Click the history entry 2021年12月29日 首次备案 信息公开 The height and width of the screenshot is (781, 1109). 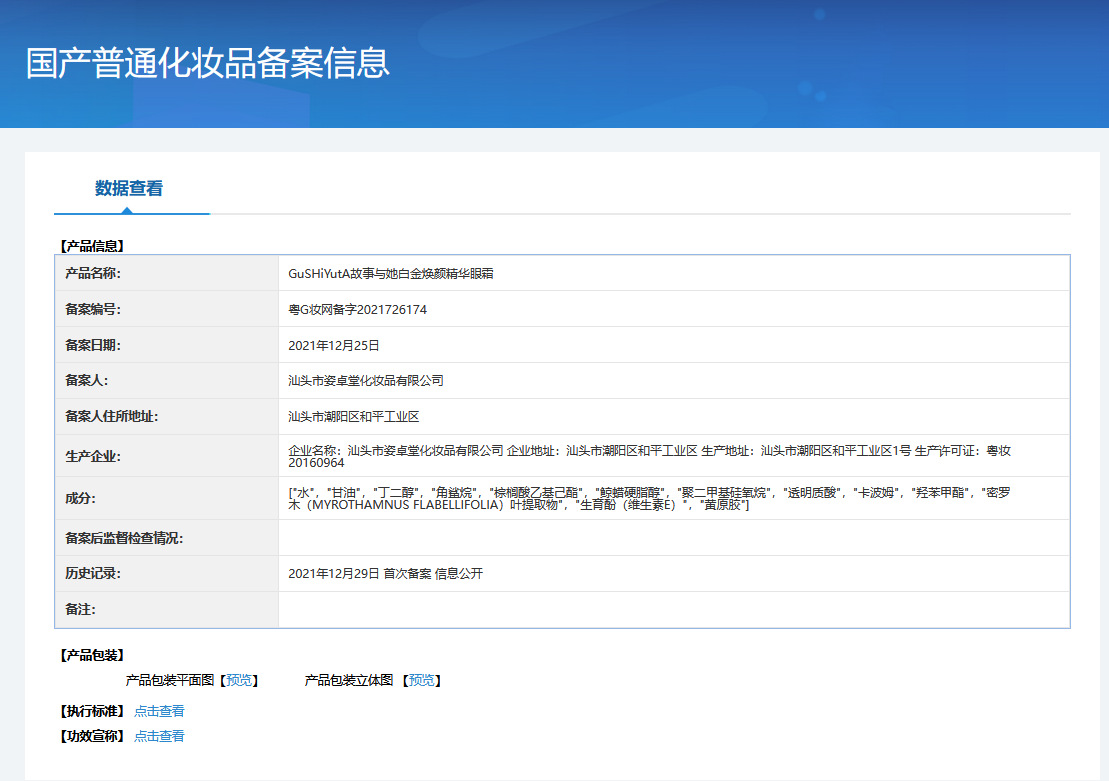coord(385,574)
